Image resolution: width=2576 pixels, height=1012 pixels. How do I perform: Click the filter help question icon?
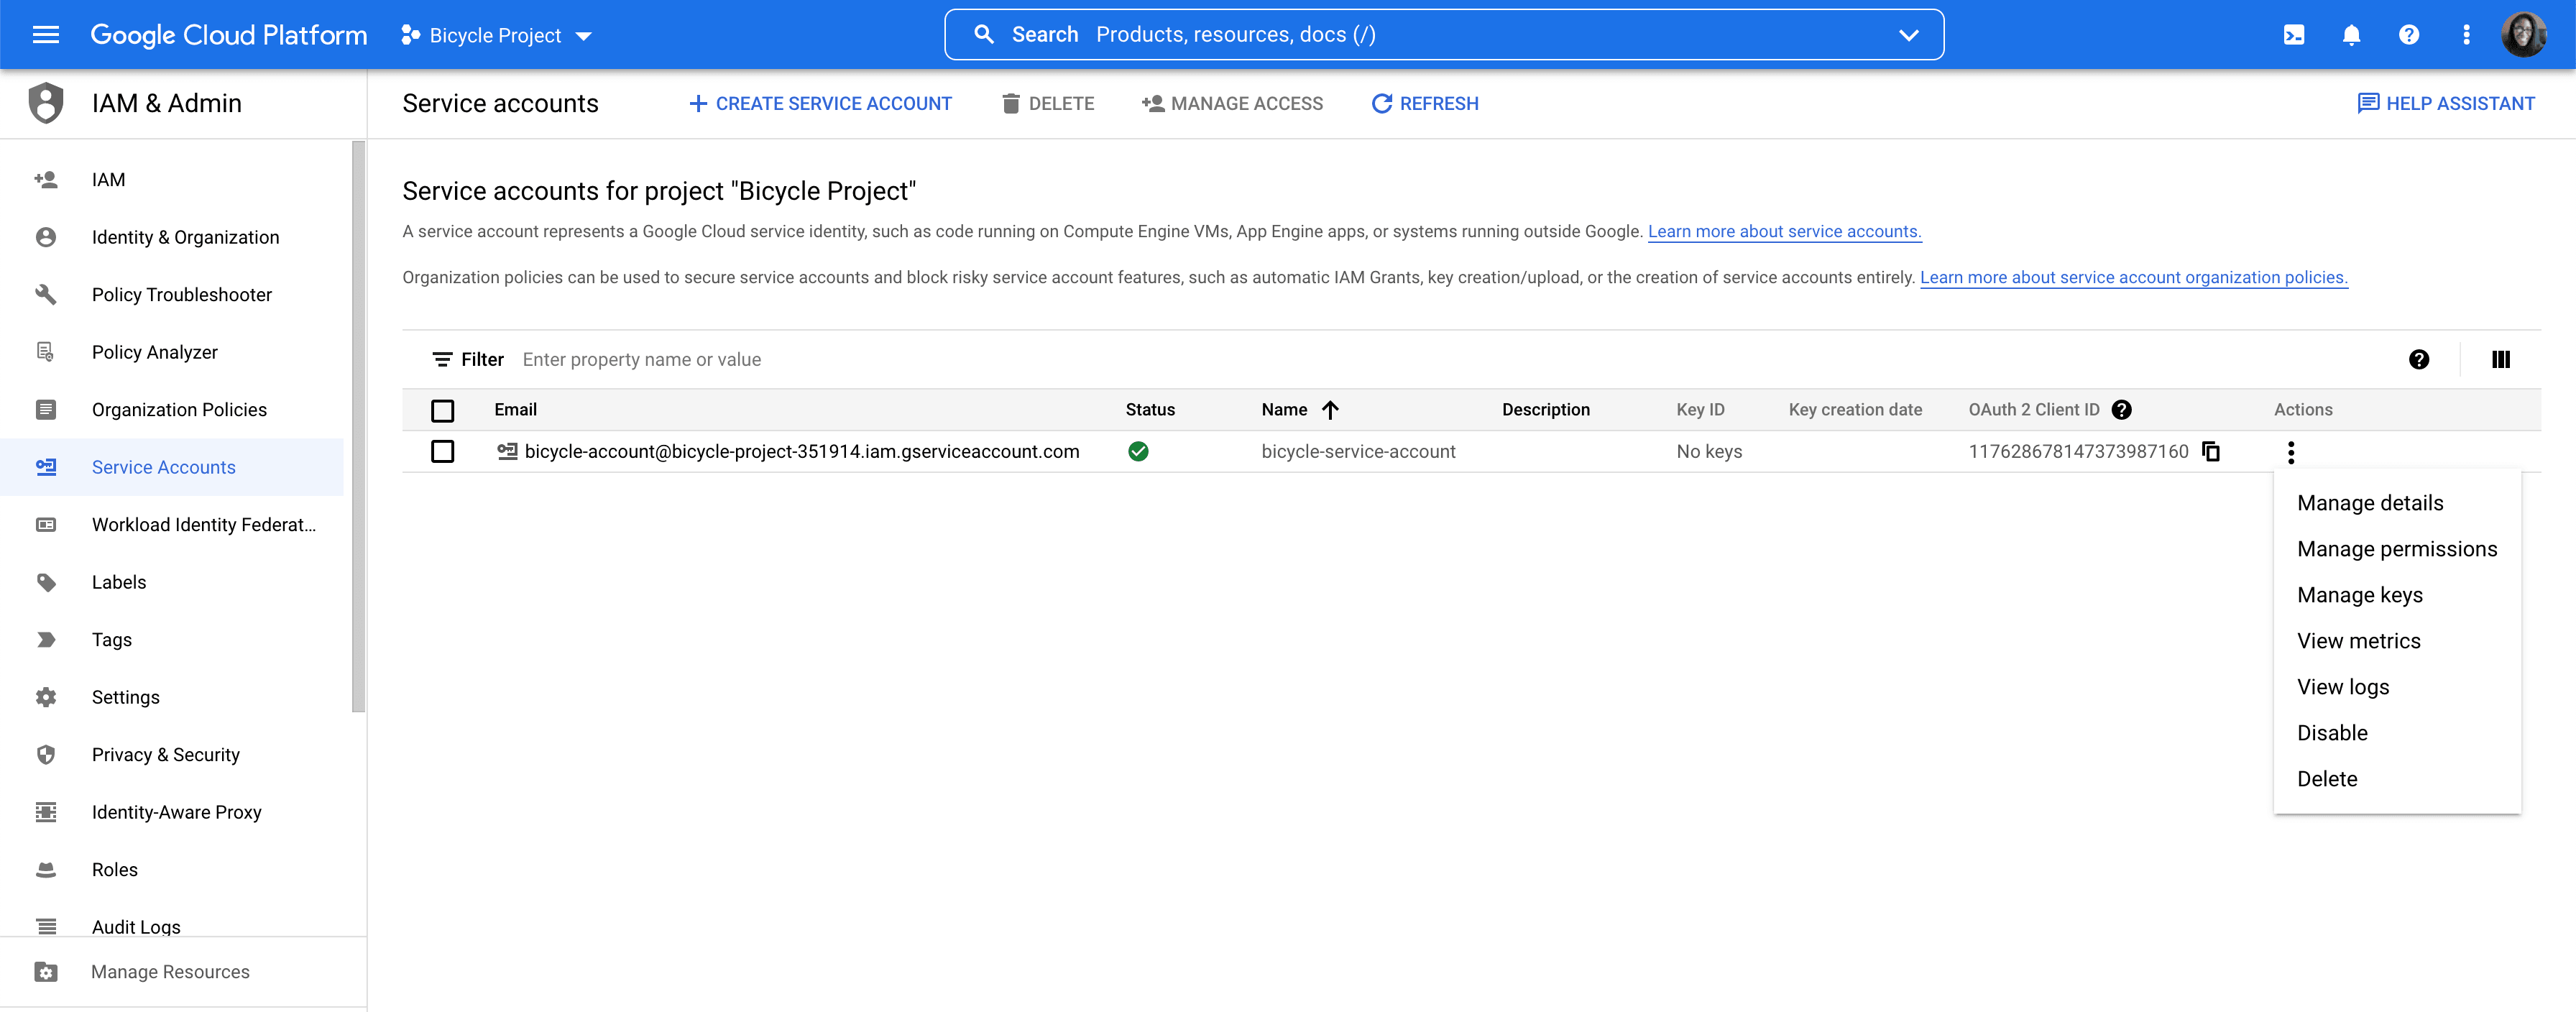pyautogui.click(x=2418, y=359)
